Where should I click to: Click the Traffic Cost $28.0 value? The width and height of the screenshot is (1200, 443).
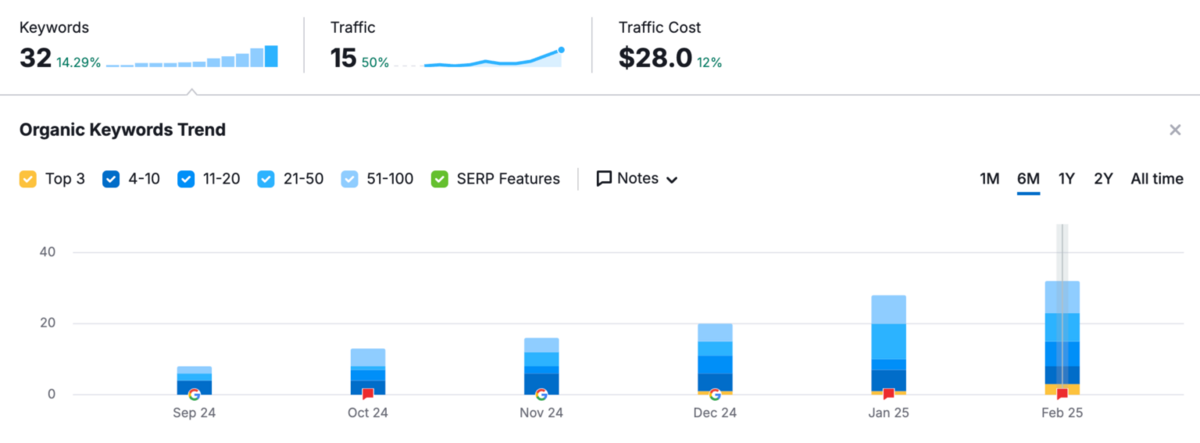tap(655, 58)
